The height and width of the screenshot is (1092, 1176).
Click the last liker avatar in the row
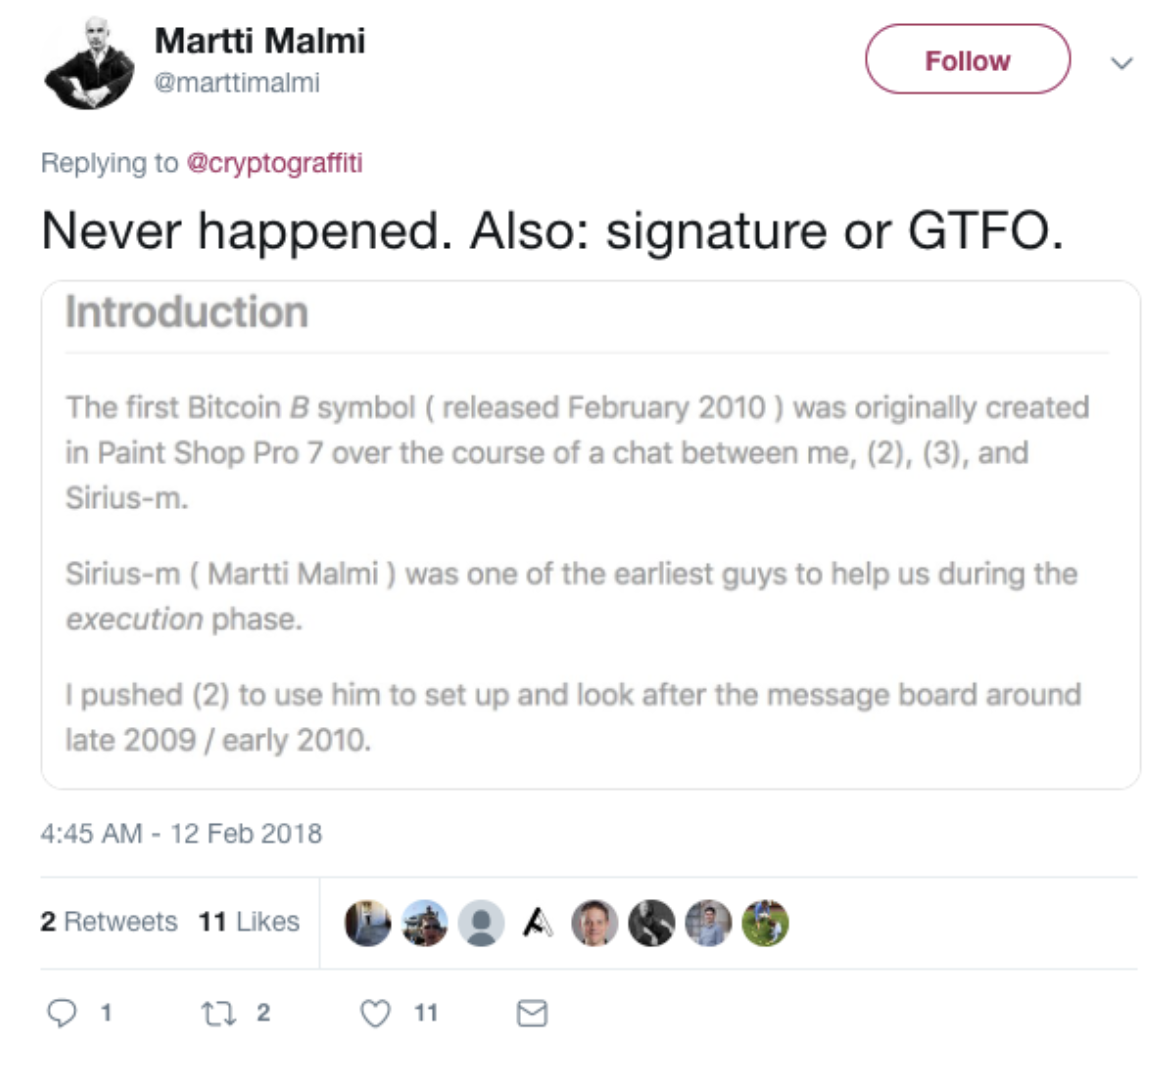[766, 923]
